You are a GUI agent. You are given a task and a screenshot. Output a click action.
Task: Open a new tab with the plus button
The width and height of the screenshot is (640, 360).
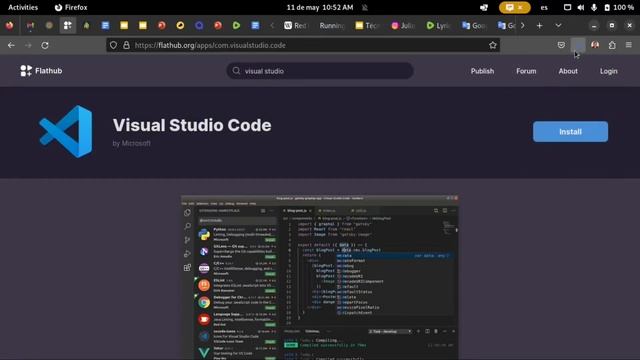coord(539,25)
